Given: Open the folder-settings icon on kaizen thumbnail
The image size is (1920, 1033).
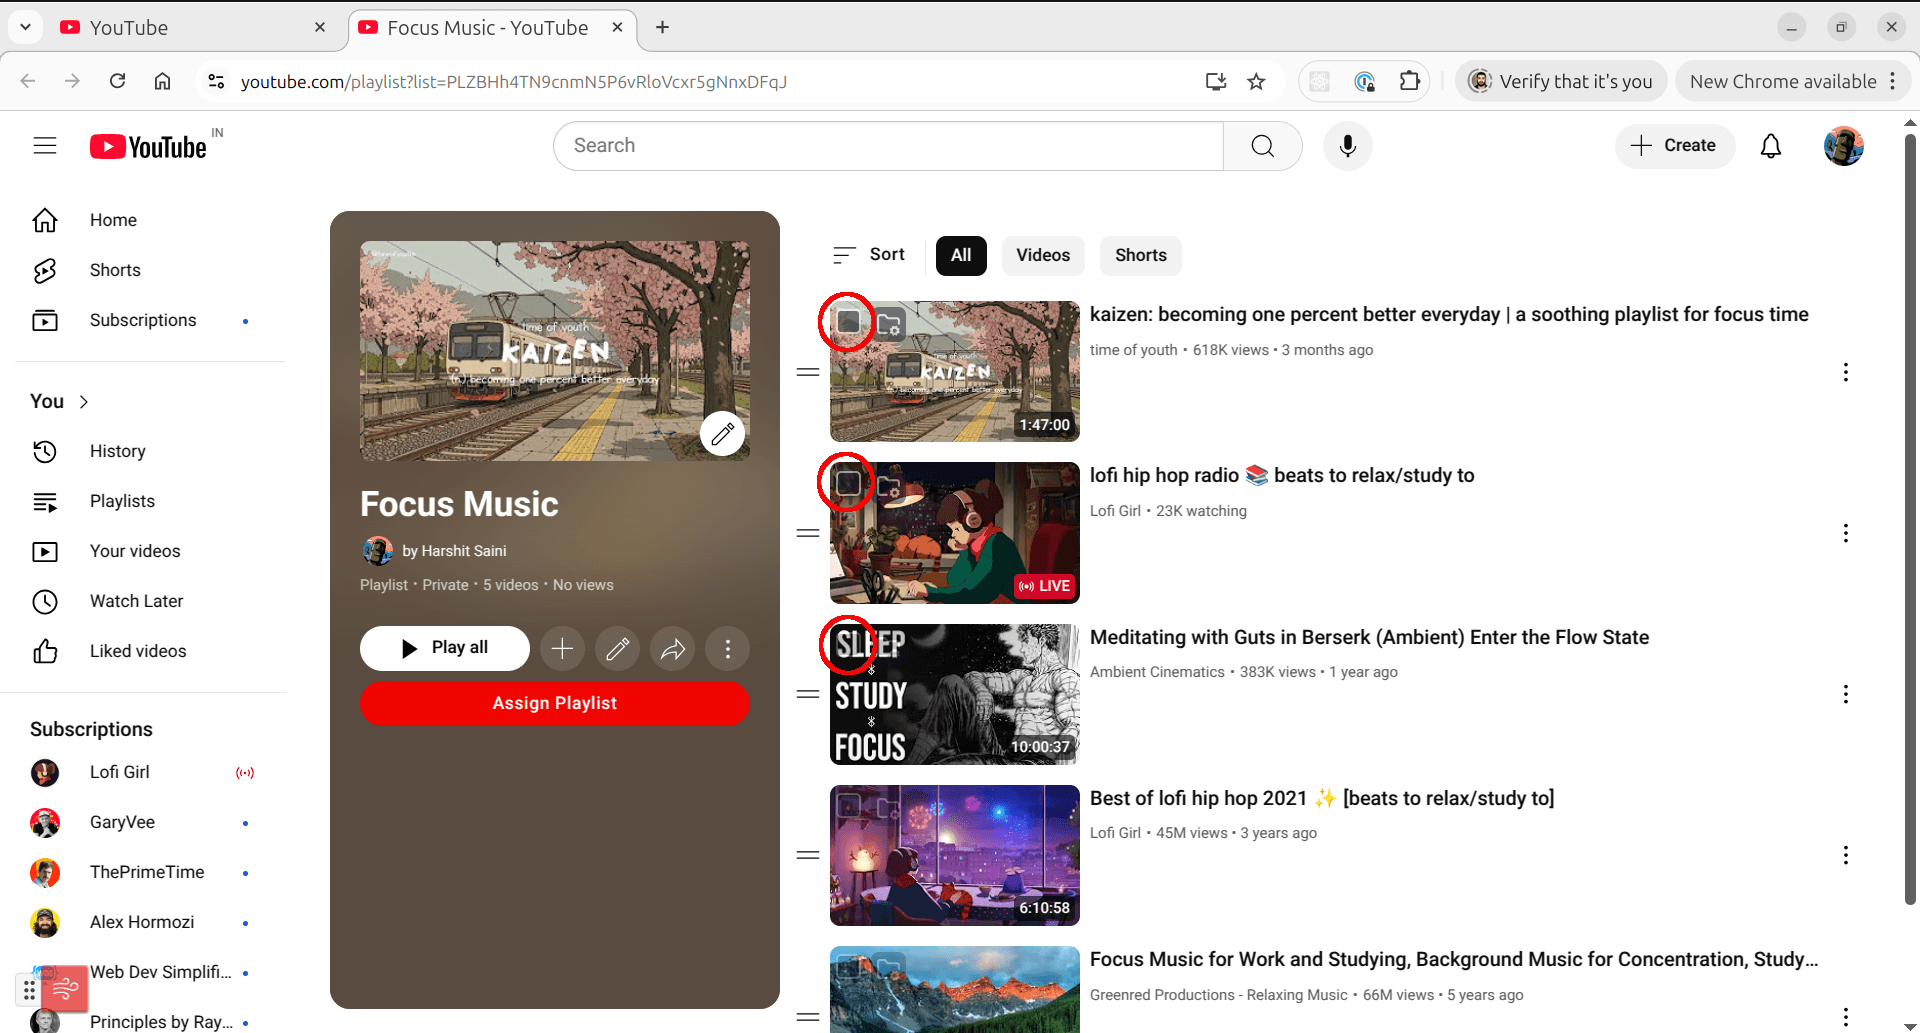Looking at the screenshot, I should (889, 324).
